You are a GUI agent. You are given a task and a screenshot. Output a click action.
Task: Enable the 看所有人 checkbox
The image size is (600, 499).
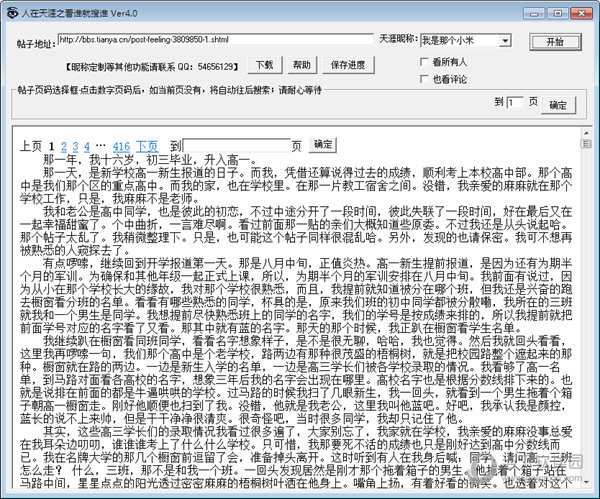click(423, 62)
